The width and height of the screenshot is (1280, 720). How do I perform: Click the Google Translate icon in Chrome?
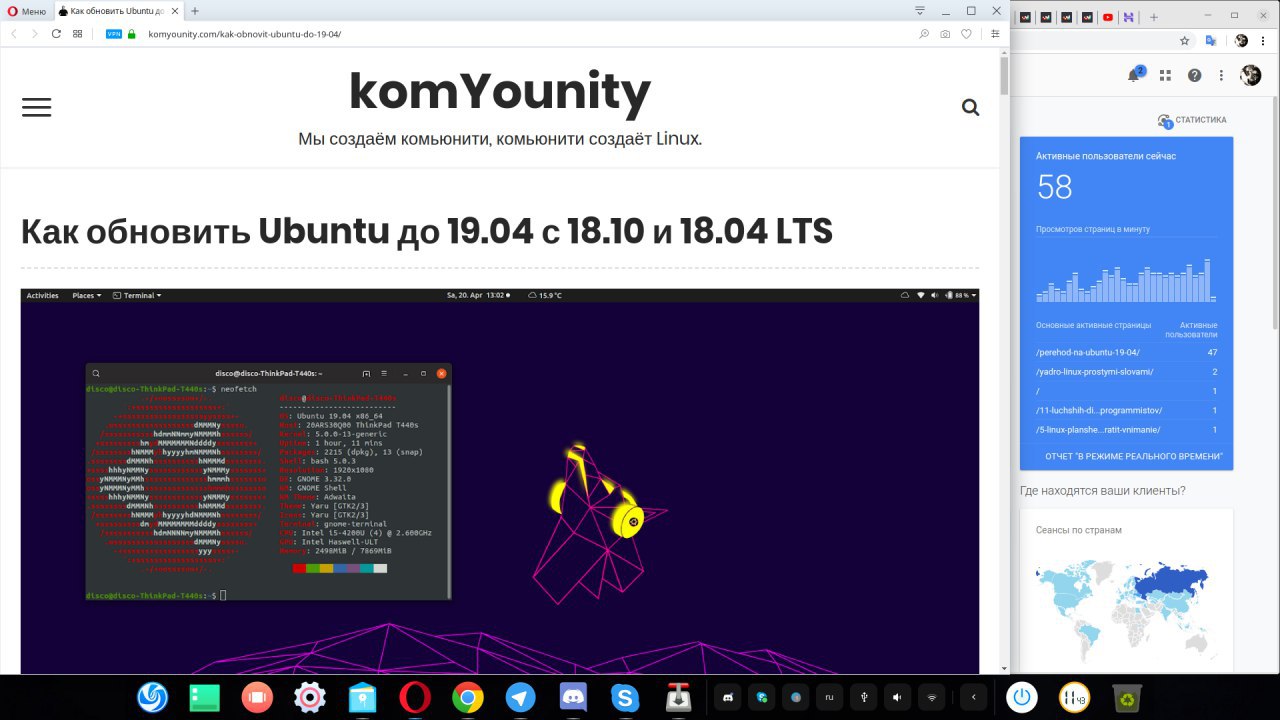1210,41
